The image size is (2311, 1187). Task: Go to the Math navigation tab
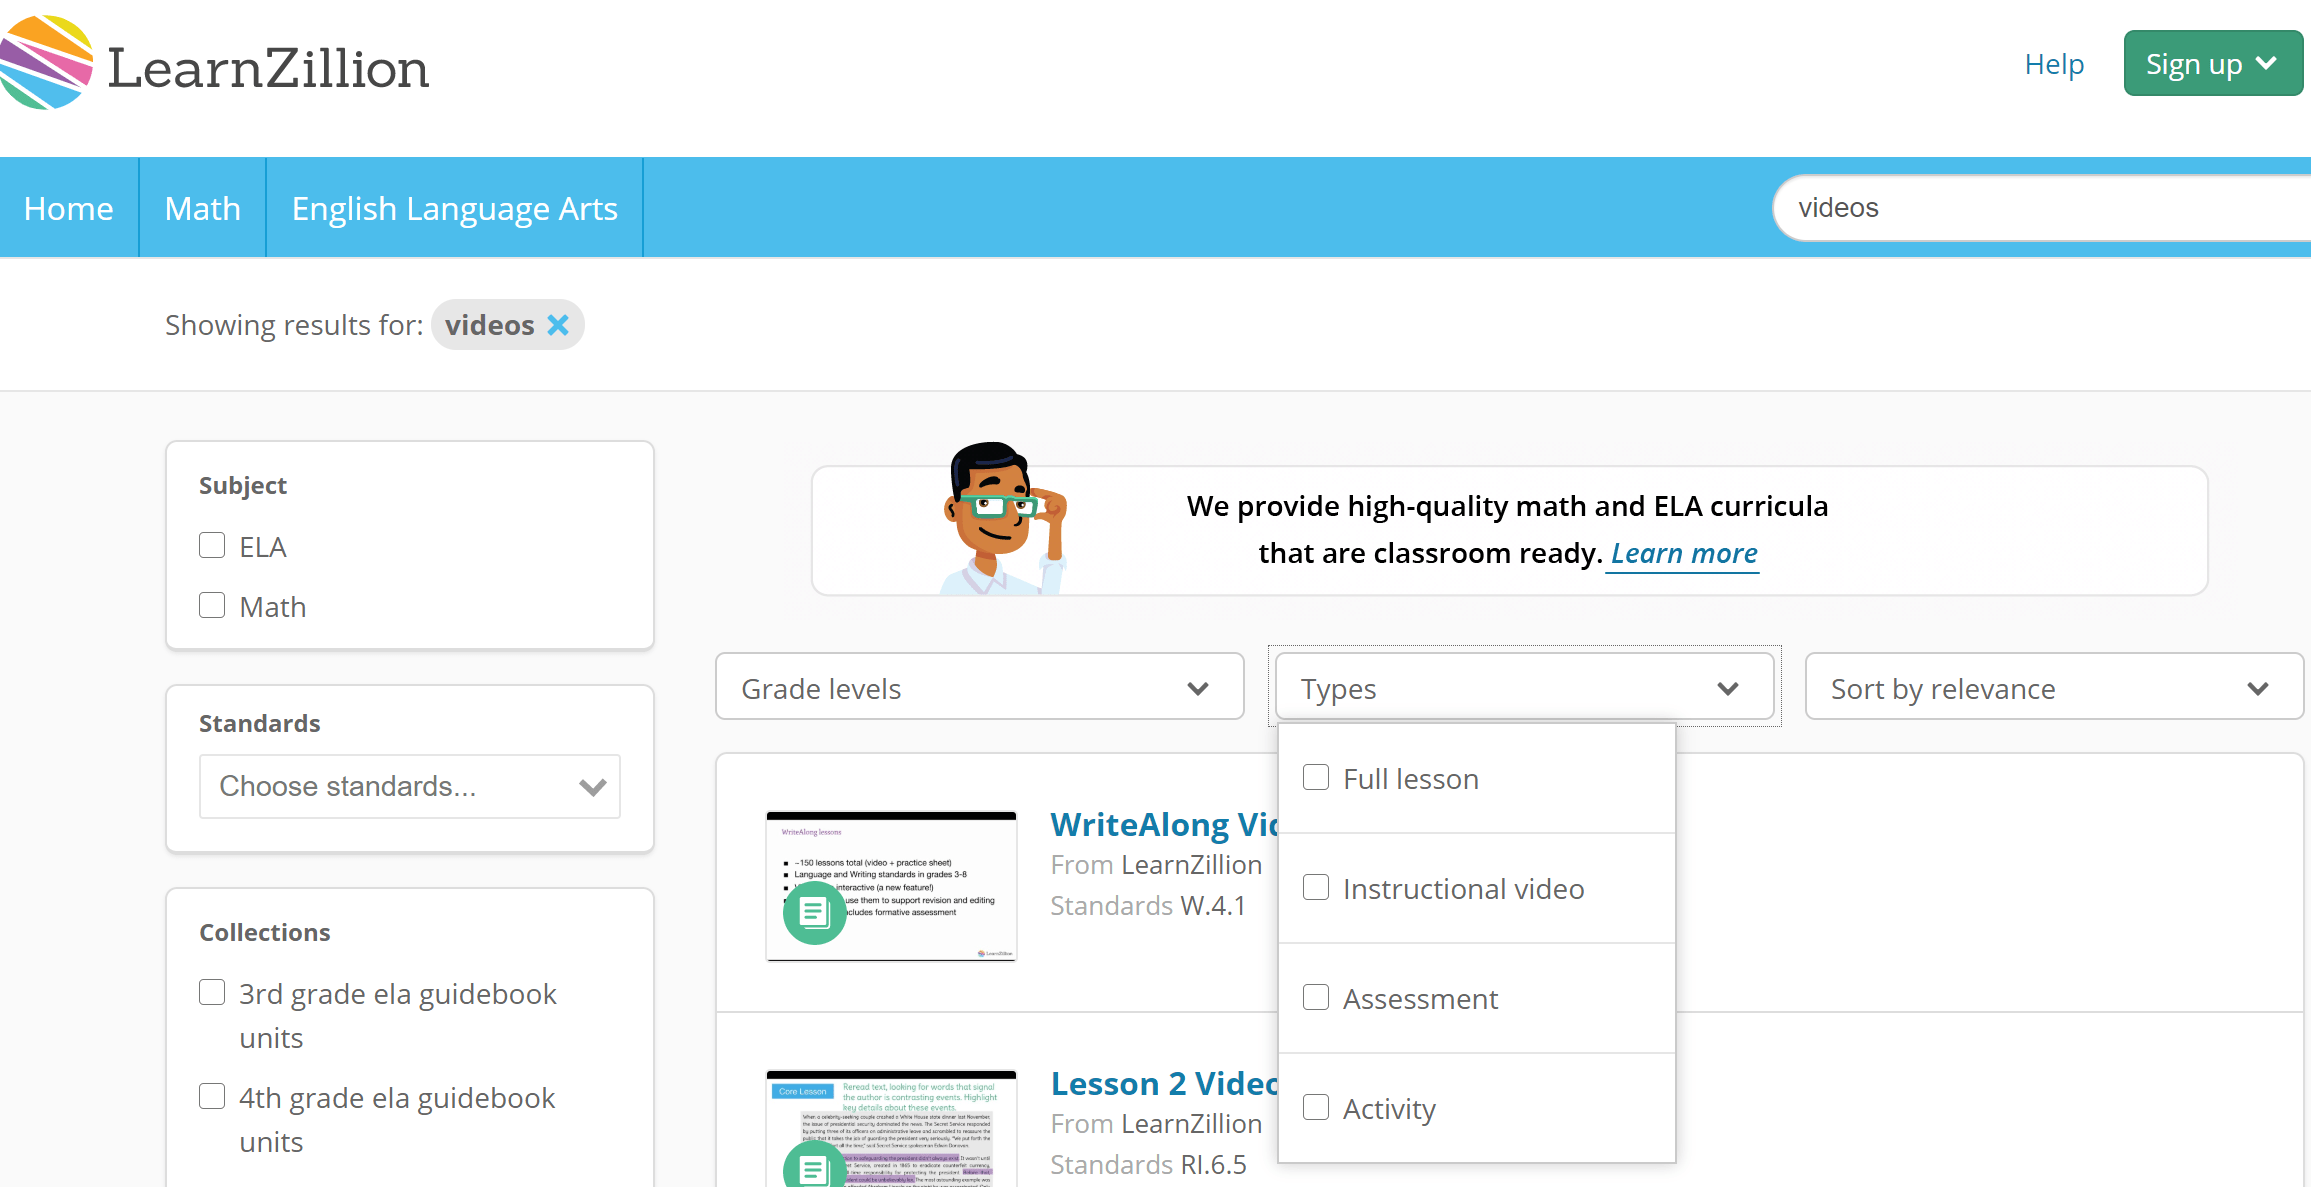202,208
